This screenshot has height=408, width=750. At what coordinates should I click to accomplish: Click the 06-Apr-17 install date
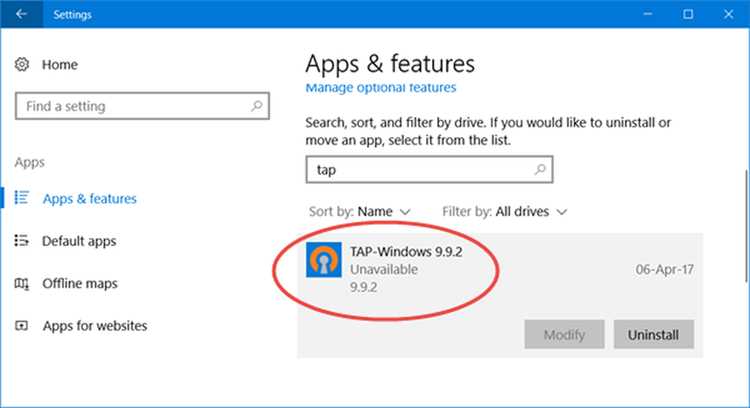point(664,269)
